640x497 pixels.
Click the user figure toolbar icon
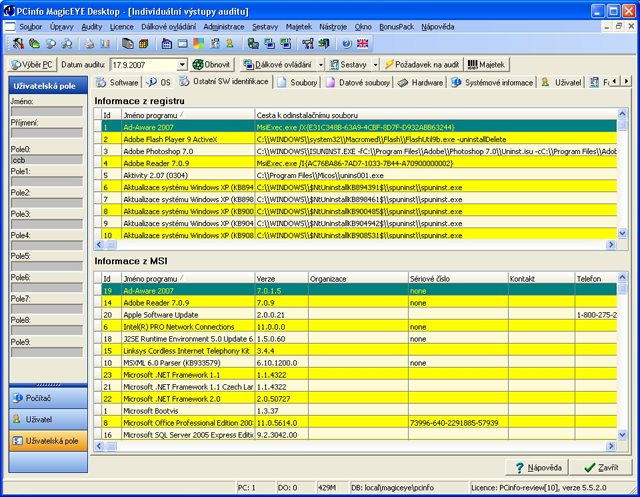pyautogui.click(x=230, y=44)
